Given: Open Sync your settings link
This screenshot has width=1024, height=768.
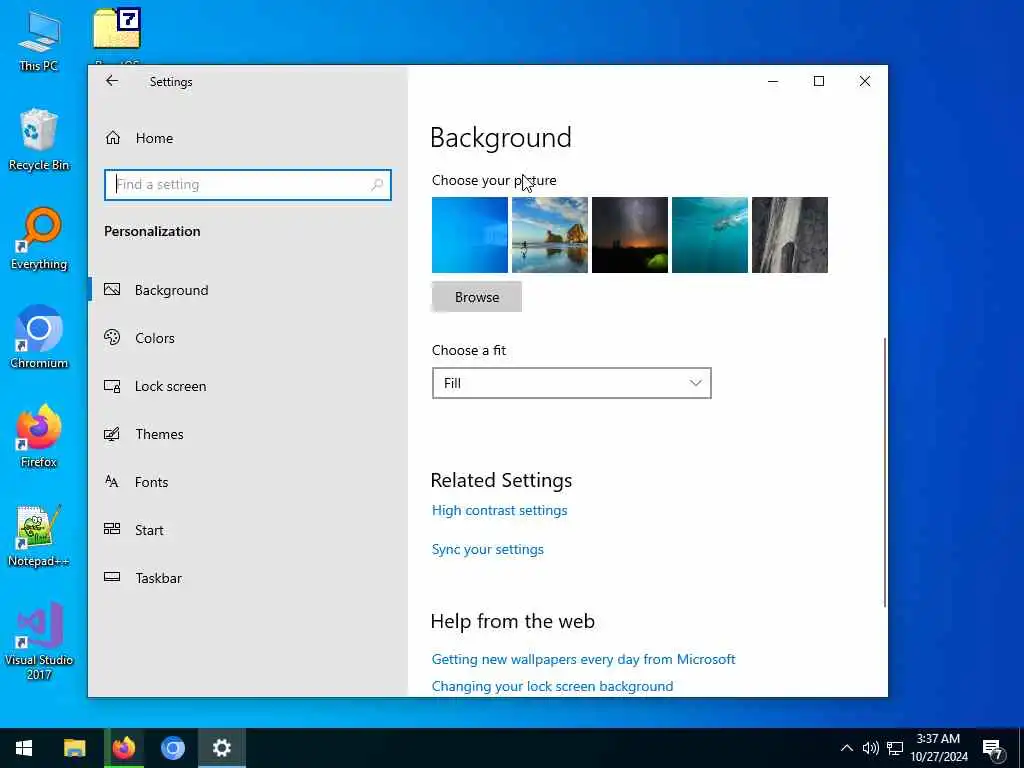Looking at the screenshot, I should (x=488, y=549).
